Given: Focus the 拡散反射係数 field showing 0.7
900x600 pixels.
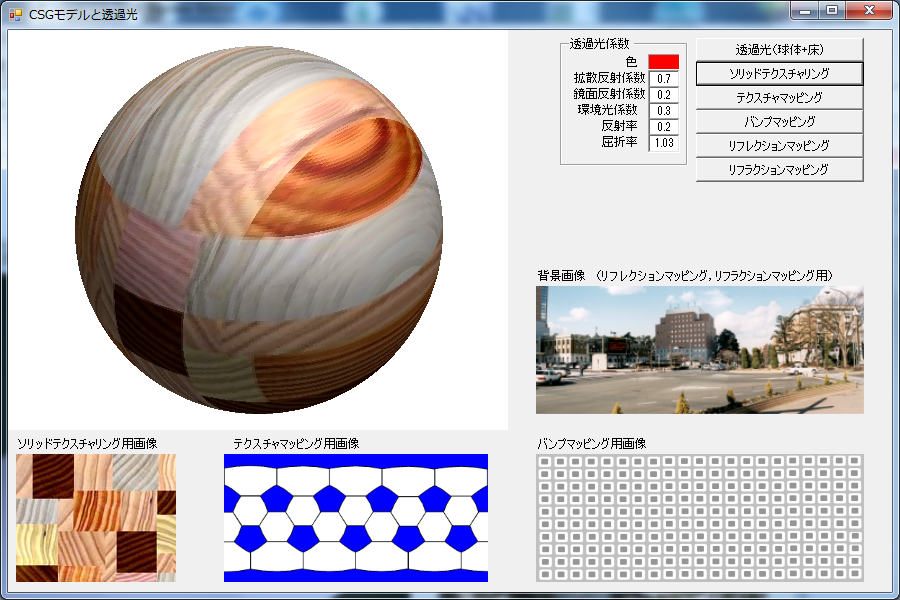Looking at the screenshot, I should [664, 79].
